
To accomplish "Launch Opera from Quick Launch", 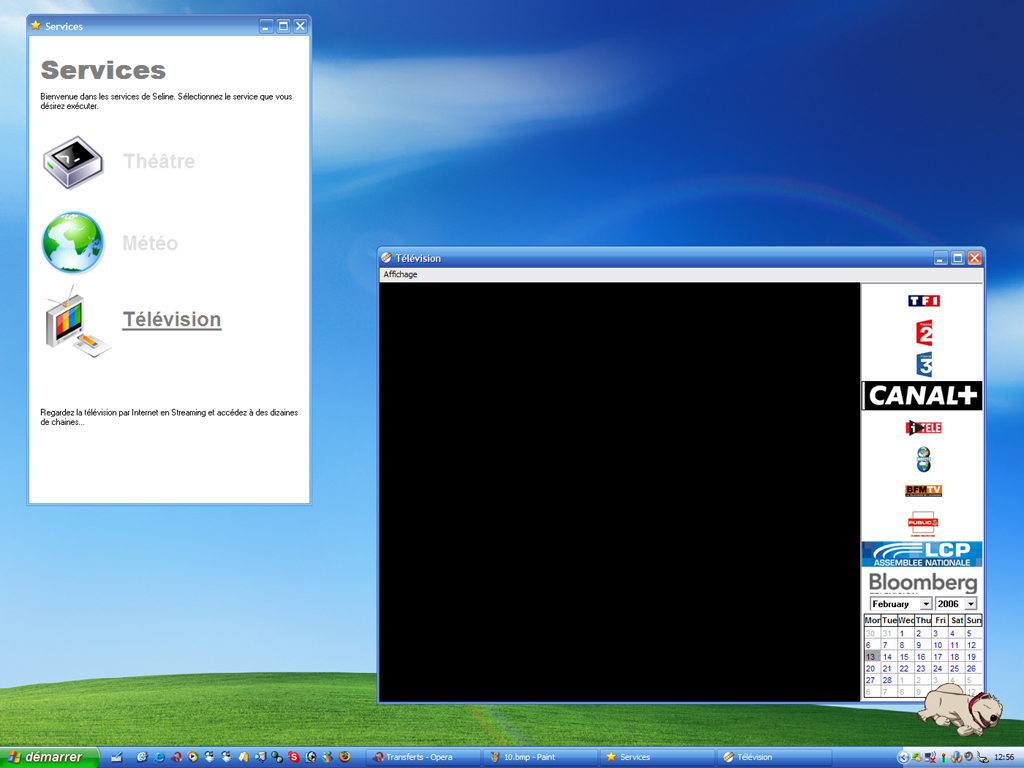I will (176, 757).
